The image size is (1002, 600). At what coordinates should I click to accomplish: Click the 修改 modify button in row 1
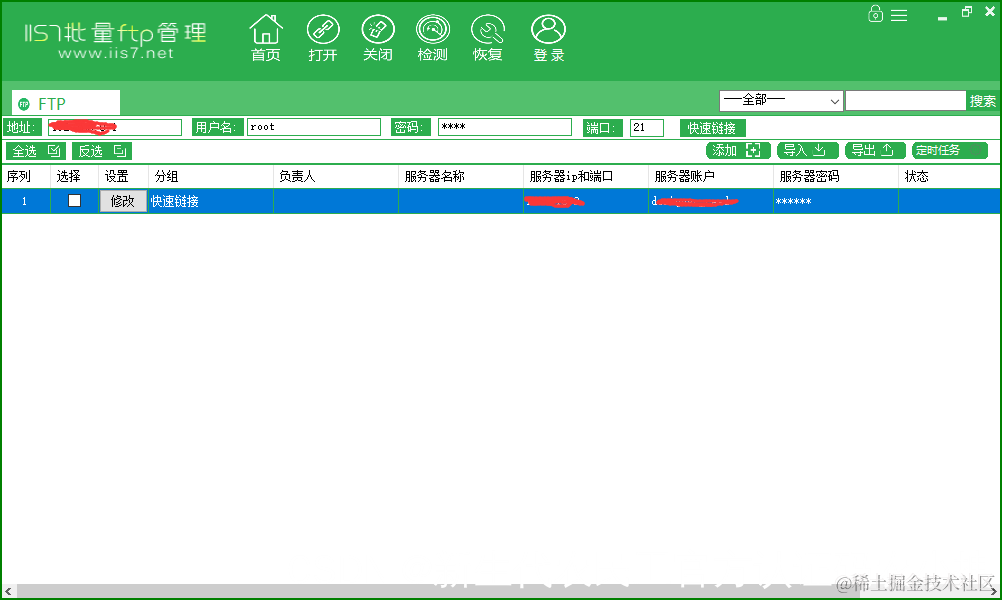pyautogui.click(x=123, y=201)
